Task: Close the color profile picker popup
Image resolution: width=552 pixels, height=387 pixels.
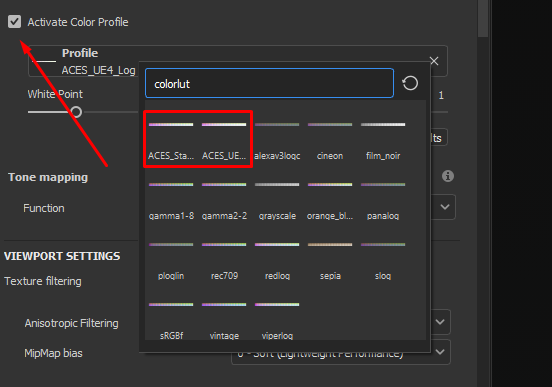Action: click(x=434, y=61)
